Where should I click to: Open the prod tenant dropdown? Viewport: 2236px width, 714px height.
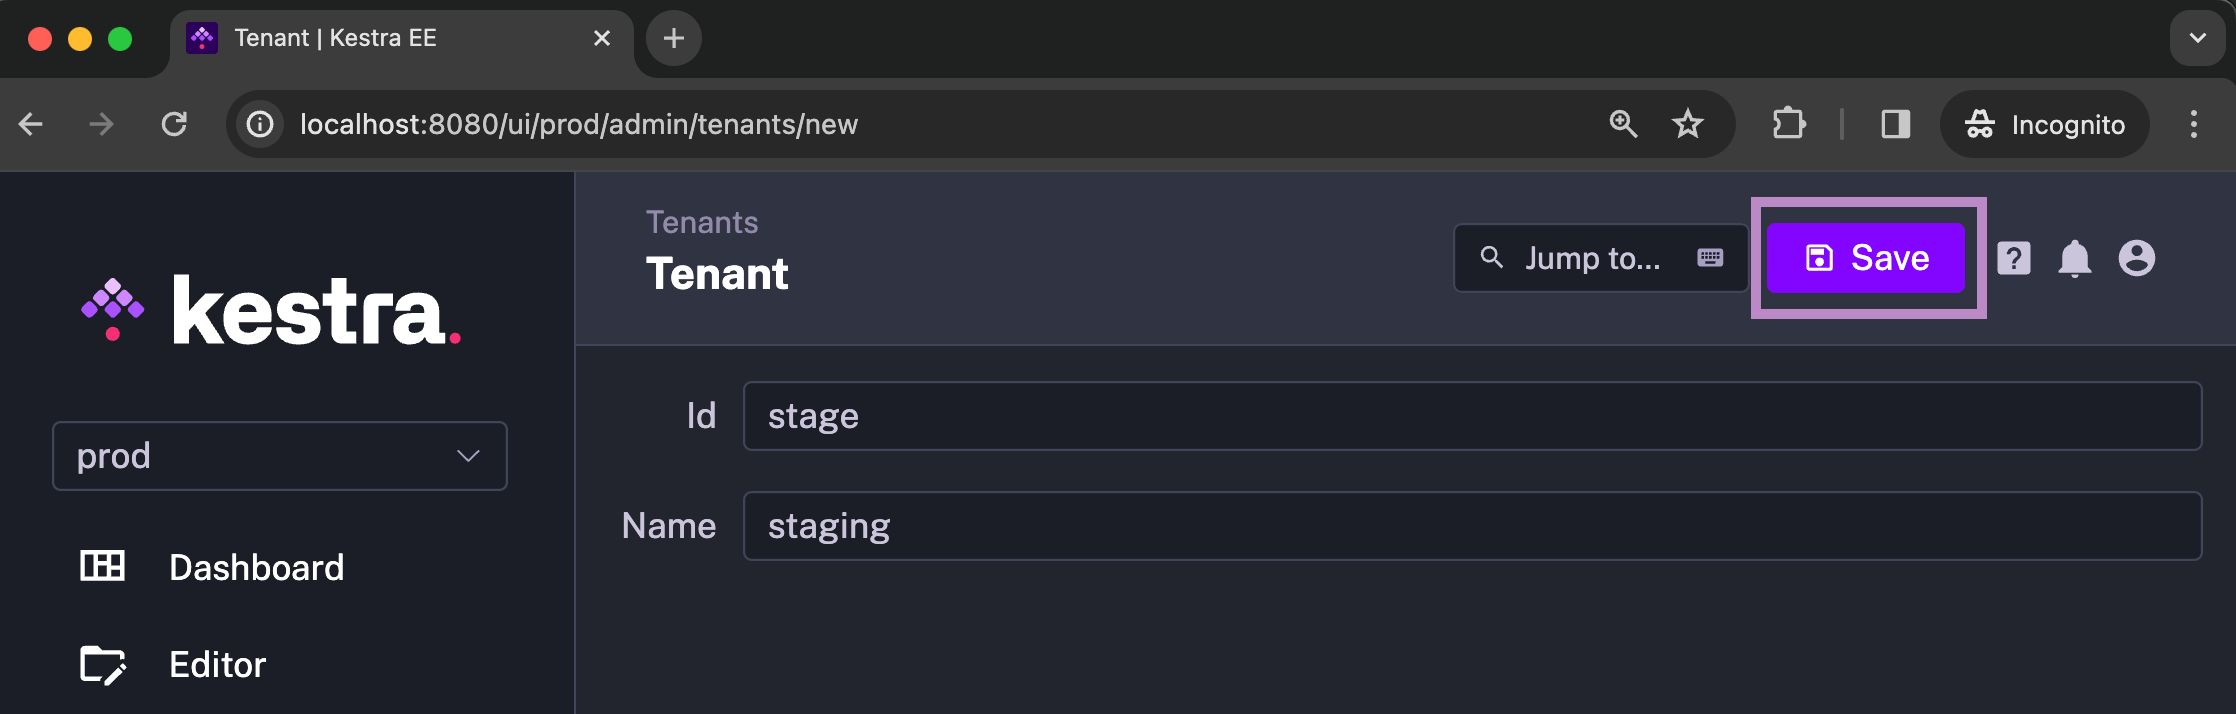(279, 456)
